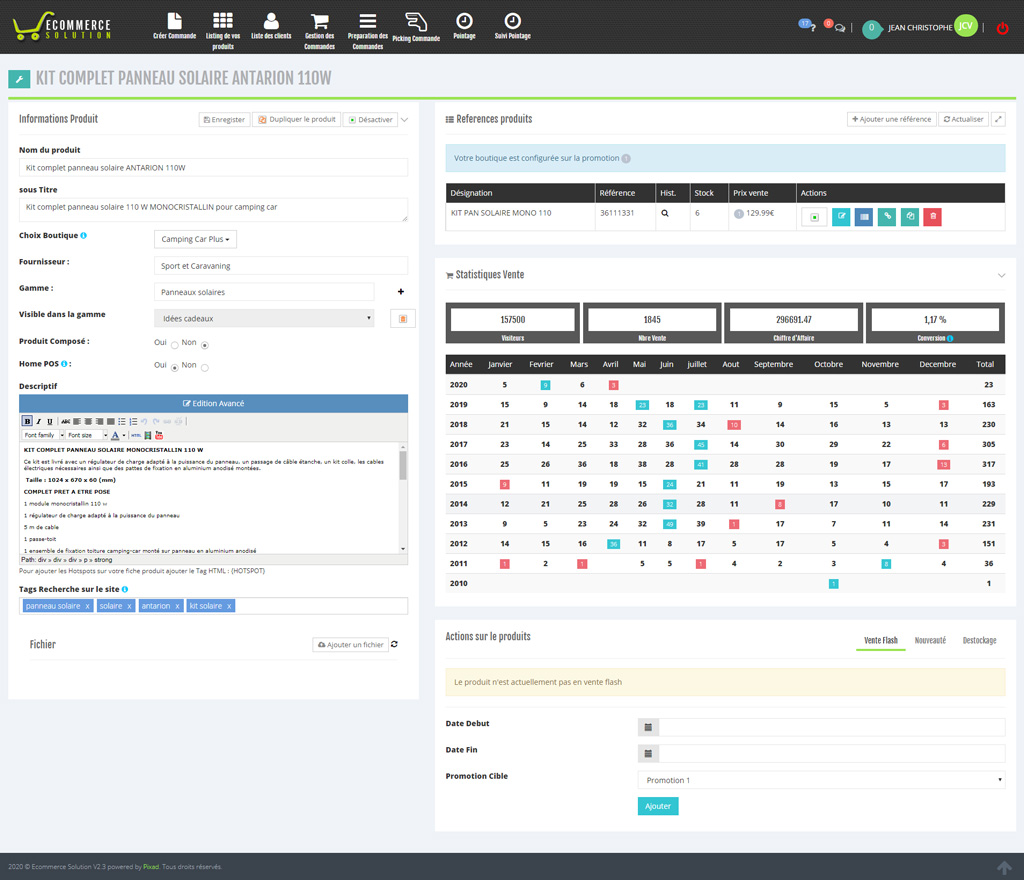Open the Picking Commande scanner icon
Image resolution: width=1024 pixels, height=880 pixels.
(x=416, y=21)
